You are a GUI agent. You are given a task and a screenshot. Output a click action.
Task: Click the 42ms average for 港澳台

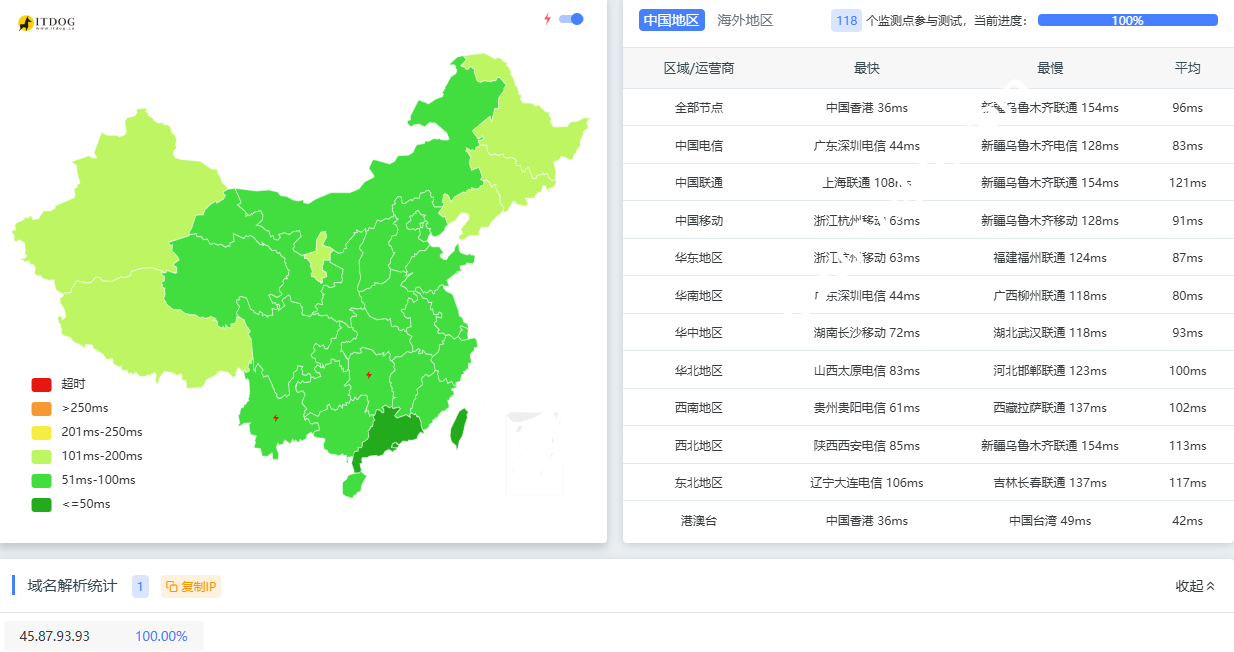point(1188,520)
